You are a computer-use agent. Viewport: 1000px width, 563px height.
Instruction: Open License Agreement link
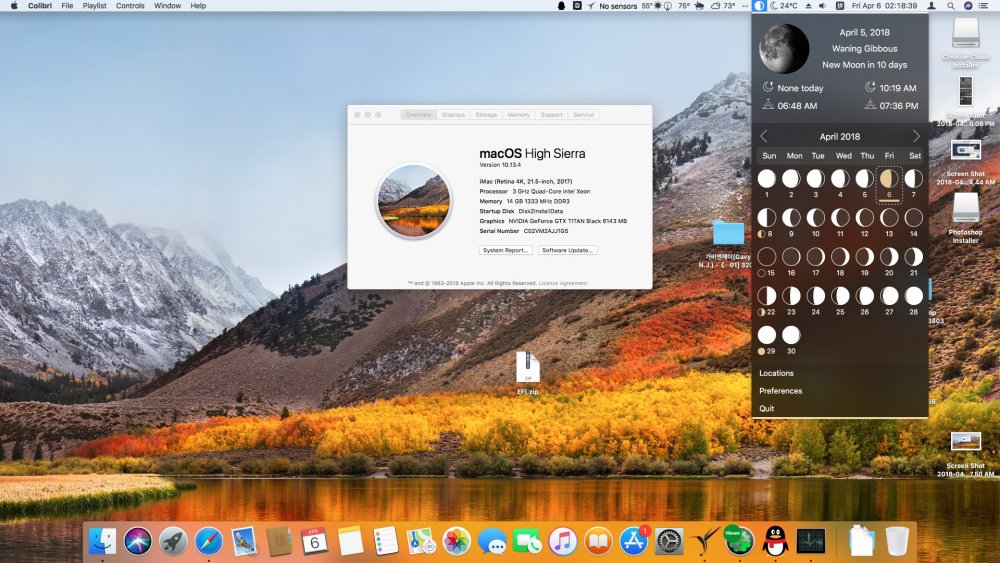[x=563, y=283]
